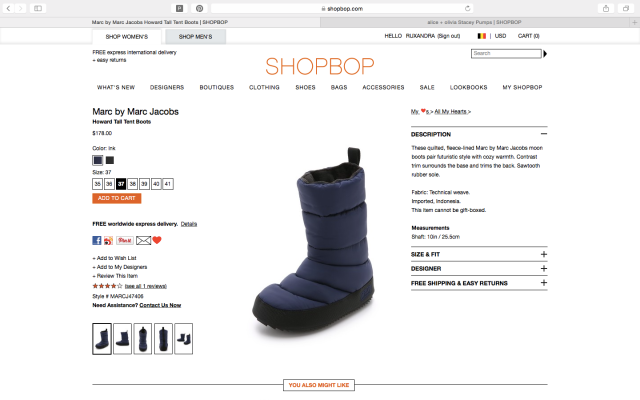
Task: Open Contact Us Now link
Action: tap(160, 305)
